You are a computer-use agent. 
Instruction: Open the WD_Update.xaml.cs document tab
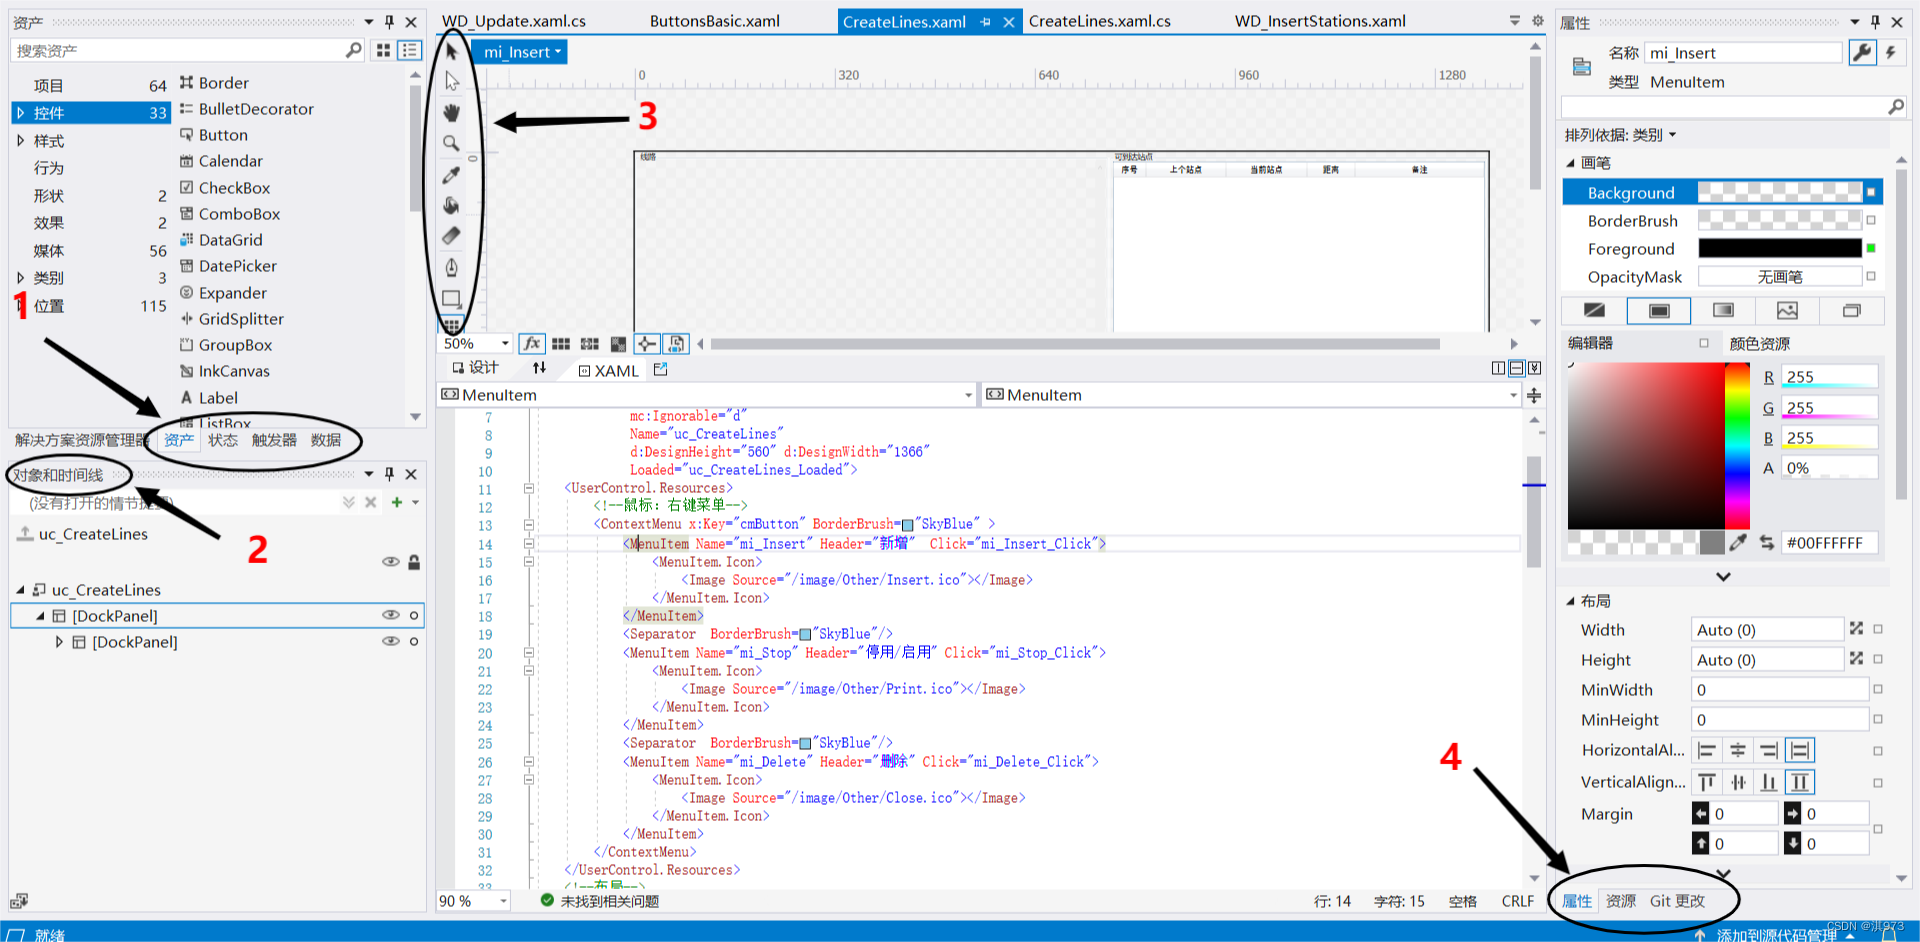514,21
